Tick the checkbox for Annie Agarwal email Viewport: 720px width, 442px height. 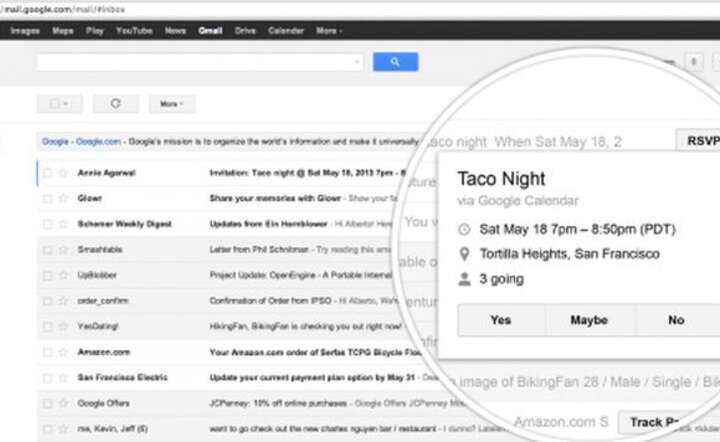(47, 173)
